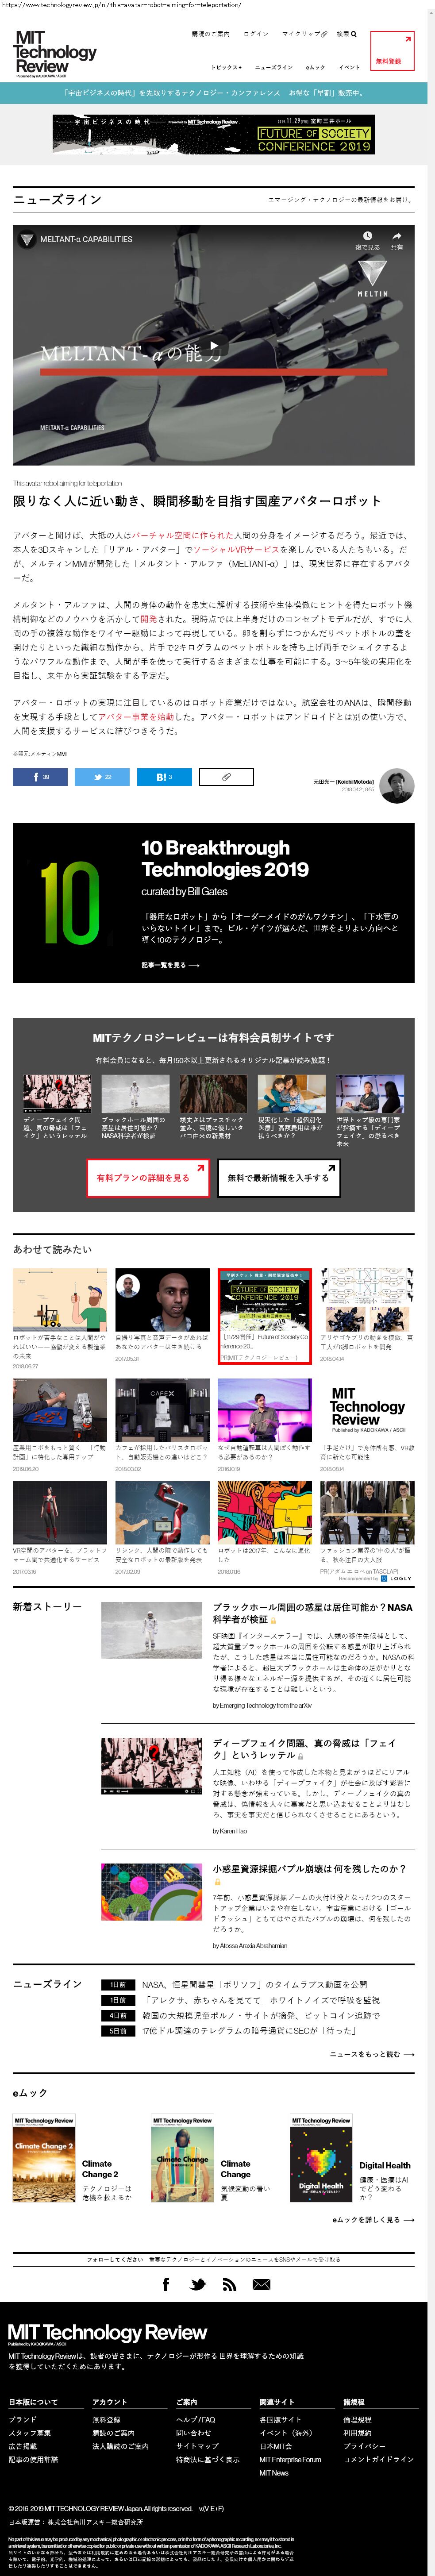Click the footer email envelope icon
The width and height of the screenshot is (435, 2576).
pos(261,2284)
